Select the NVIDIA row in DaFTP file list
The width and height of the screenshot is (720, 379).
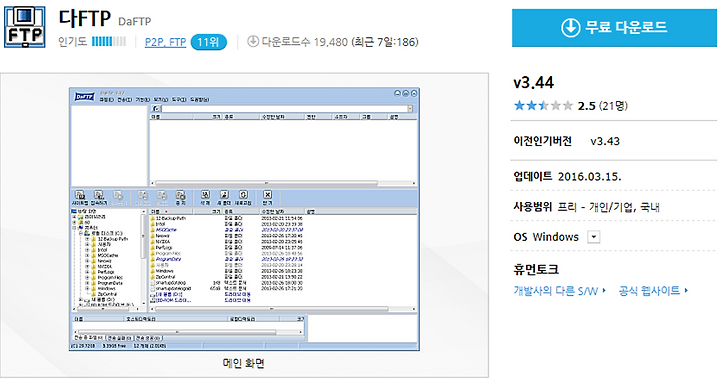tap(226, 242)
